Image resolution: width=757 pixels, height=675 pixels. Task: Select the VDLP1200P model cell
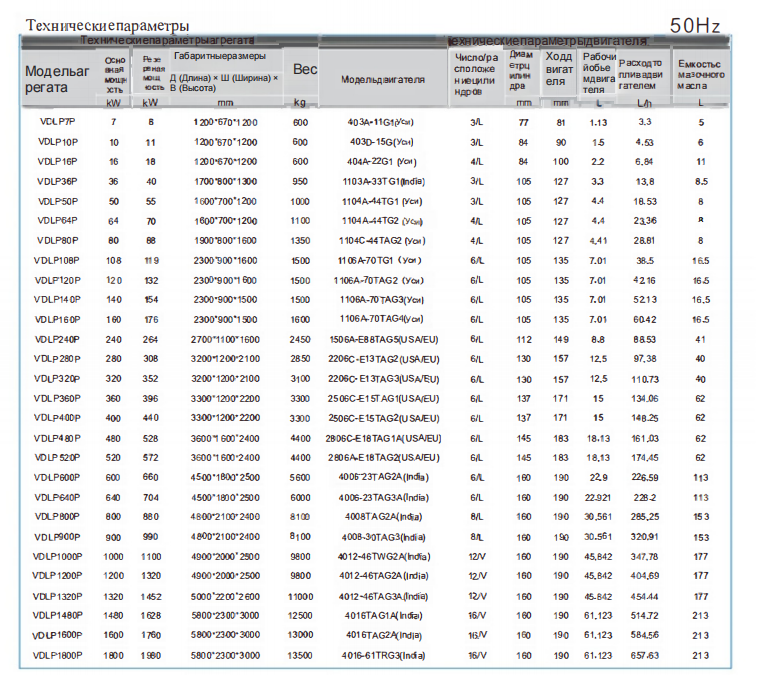57,576
